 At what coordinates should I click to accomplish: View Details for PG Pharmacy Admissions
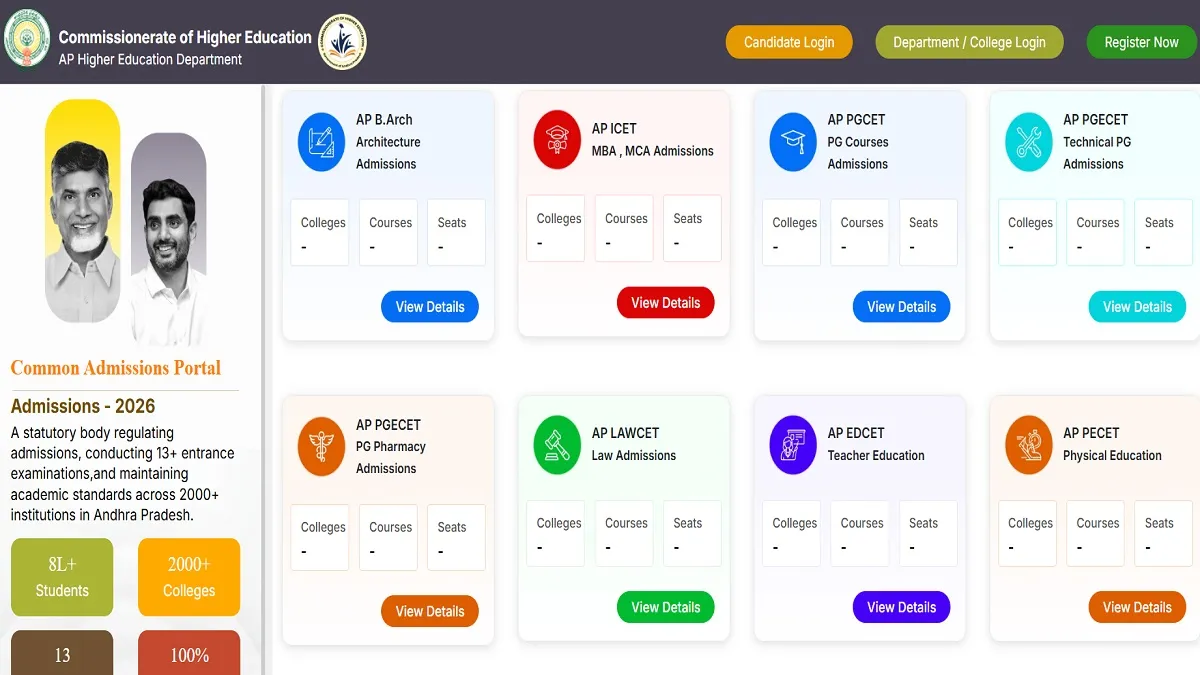(x=430, y=611)
